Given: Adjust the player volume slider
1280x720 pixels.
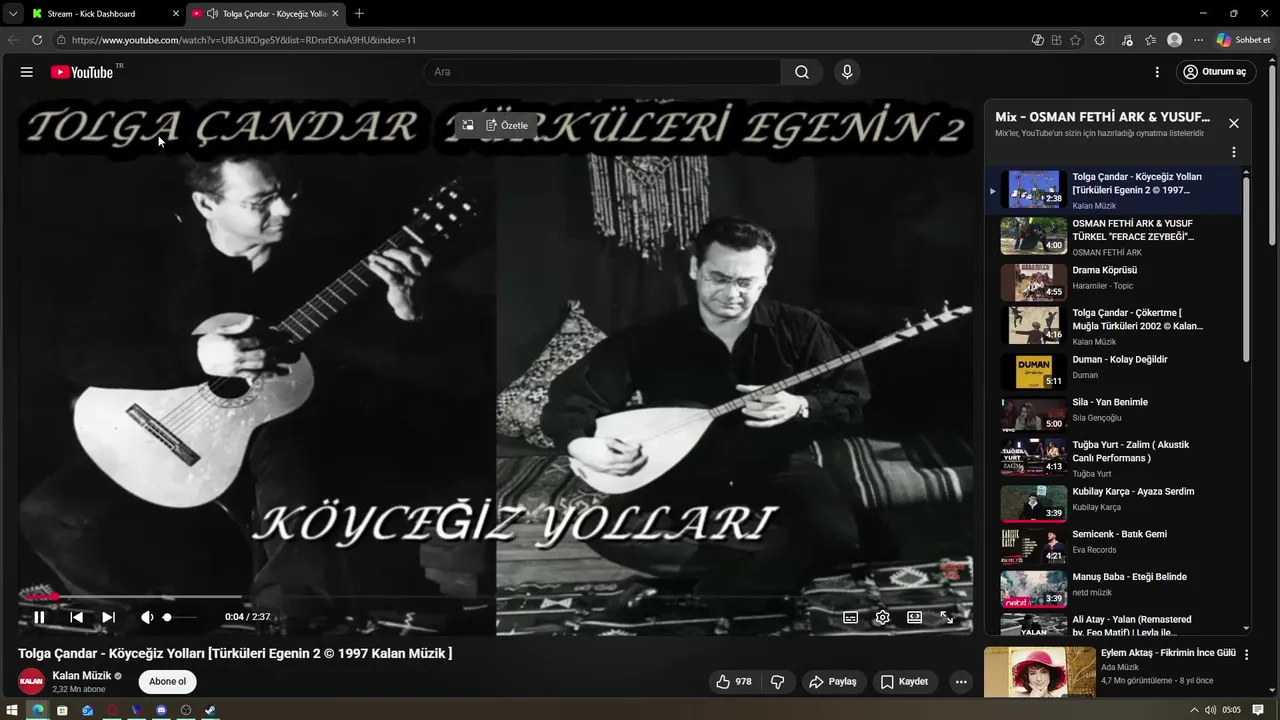Looking at the screenshot, I should 180,617.
